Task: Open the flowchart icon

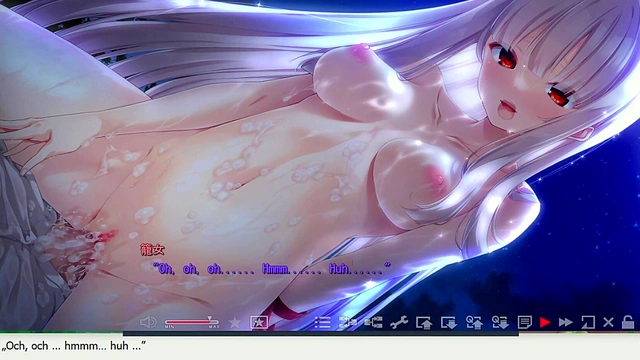Action: 373,322
